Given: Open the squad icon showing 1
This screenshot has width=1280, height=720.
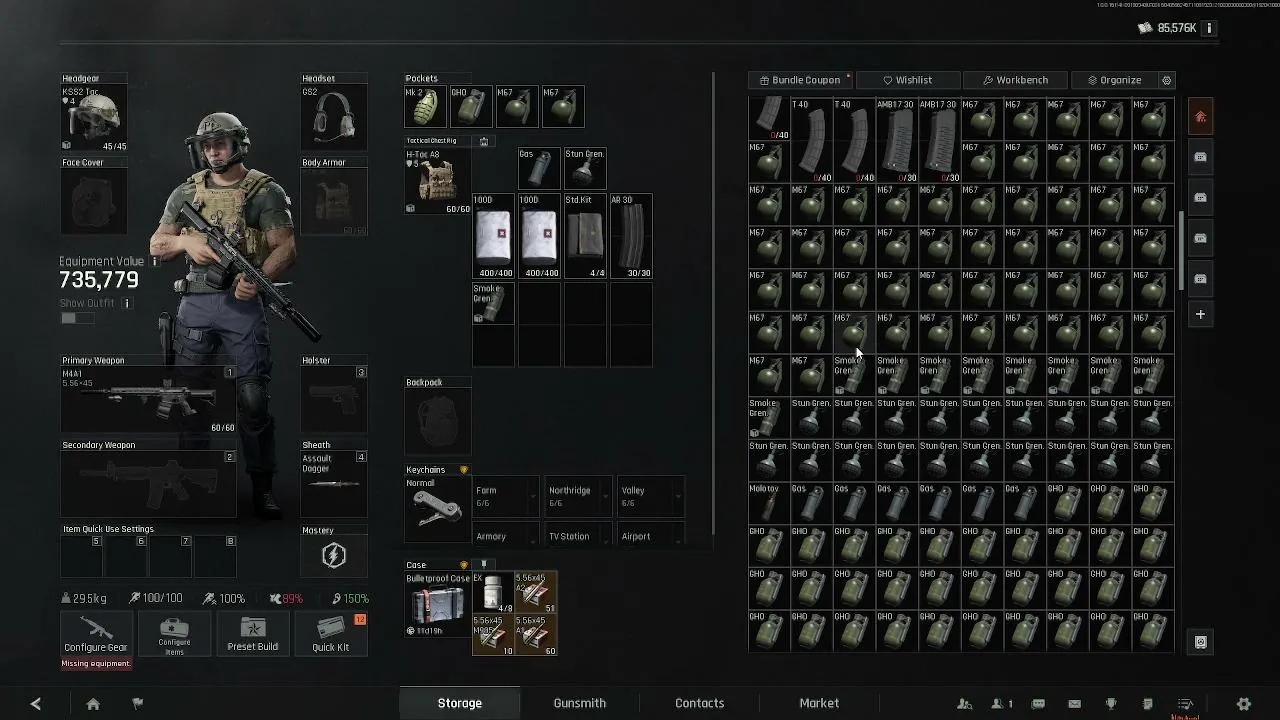Looking at the screenshot, I should pos(1001,704).
